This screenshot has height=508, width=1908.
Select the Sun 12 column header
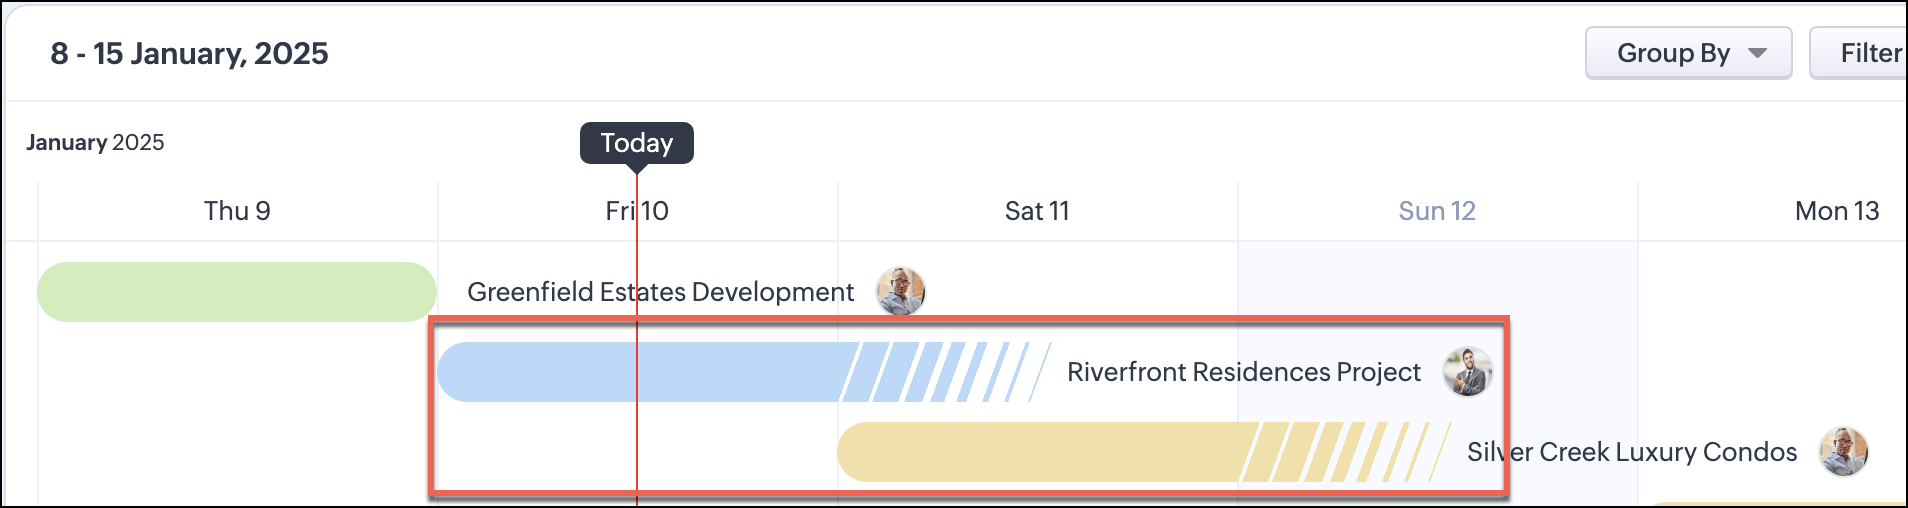1437,211
